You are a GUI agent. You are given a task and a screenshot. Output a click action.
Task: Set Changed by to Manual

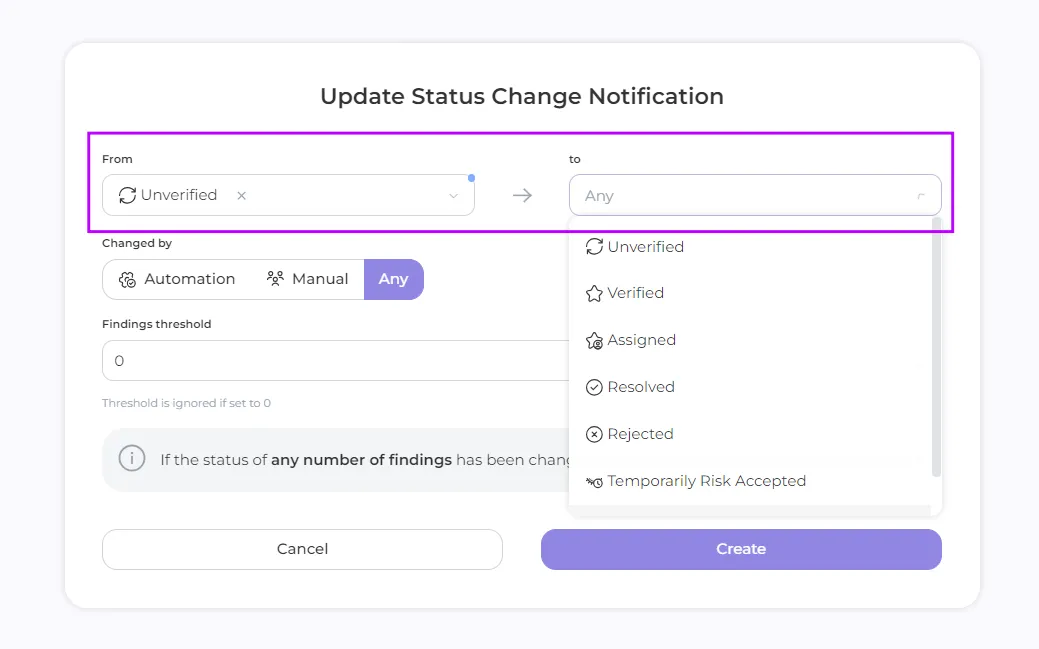click(308, 279)
